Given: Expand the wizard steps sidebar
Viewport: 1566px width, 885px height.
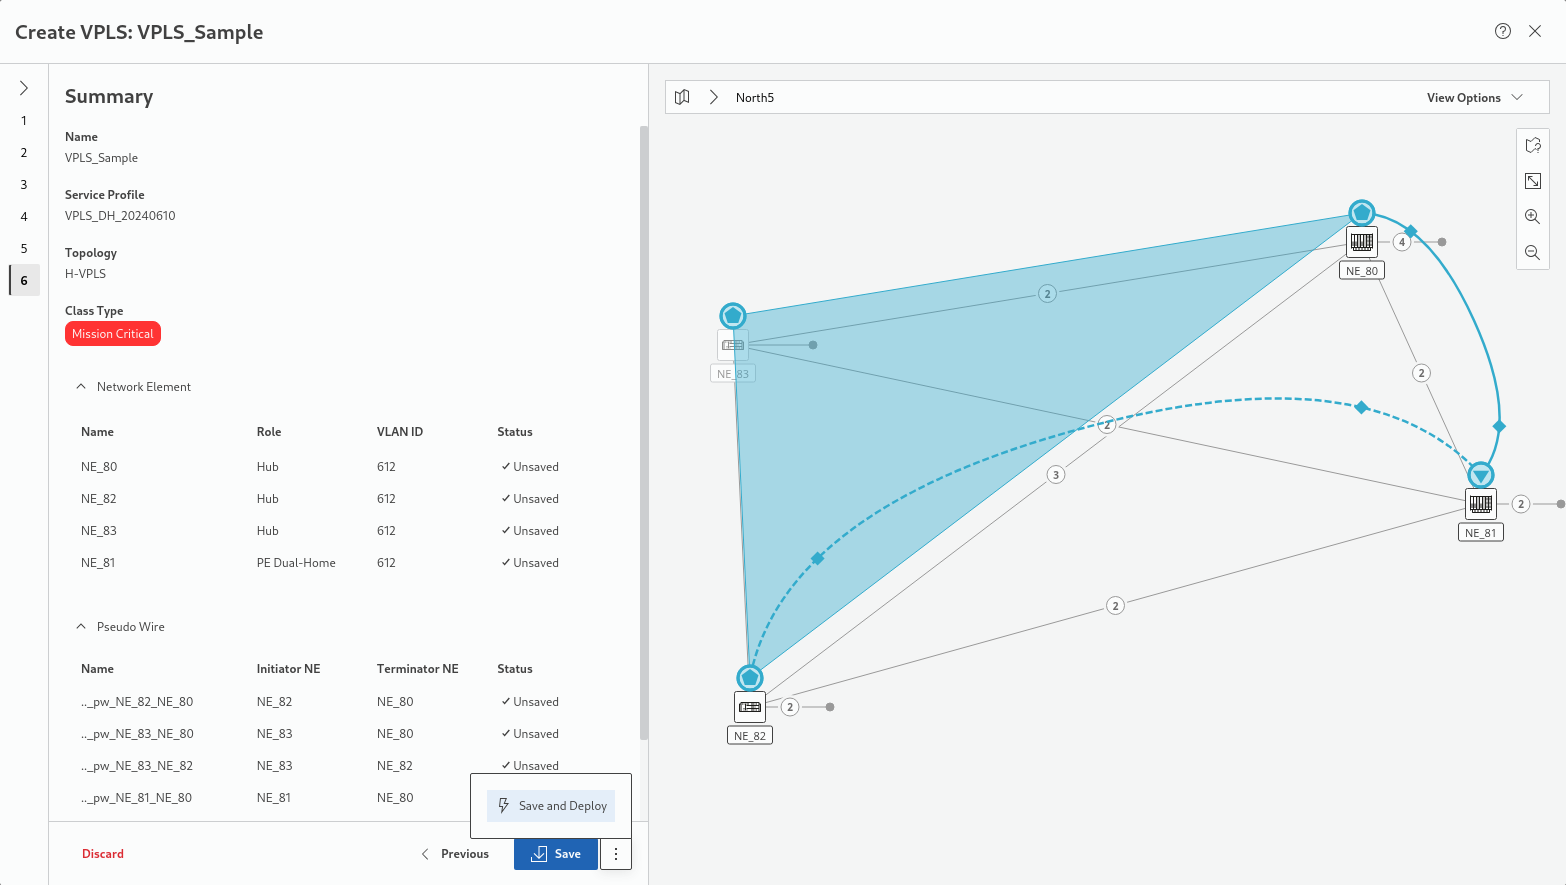Looking at the screenshot, I should [24, 88].
